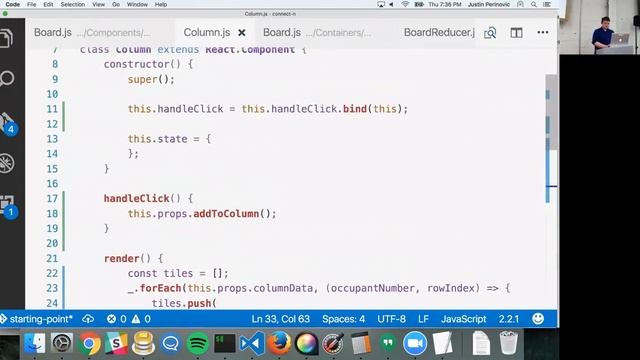Open Visual Studio Code from the dock
Screen dimensions: 640x360
(x=252, y=343)
